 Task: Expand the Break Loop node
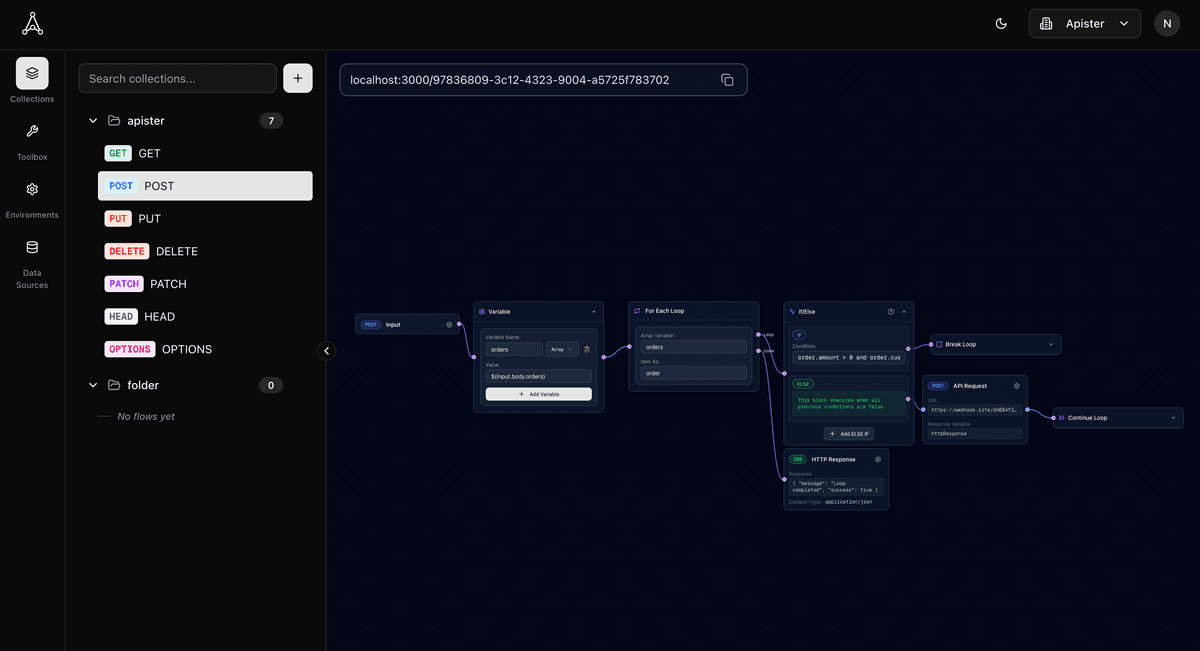pyautogui.click(x=1050, y=344)
